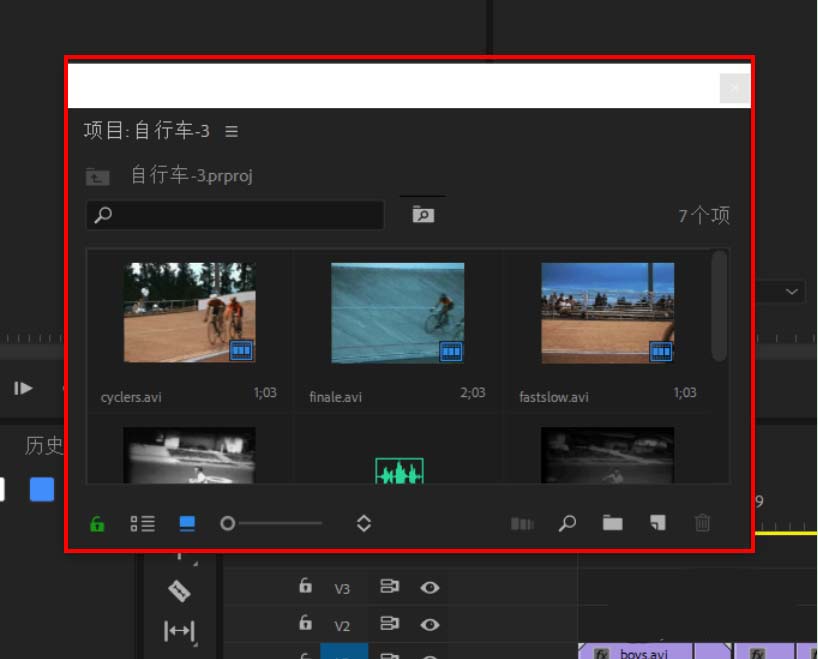The image size is (818, 659).
Task: Open the sort icons dropdown
Action: [x=364, y=523]
